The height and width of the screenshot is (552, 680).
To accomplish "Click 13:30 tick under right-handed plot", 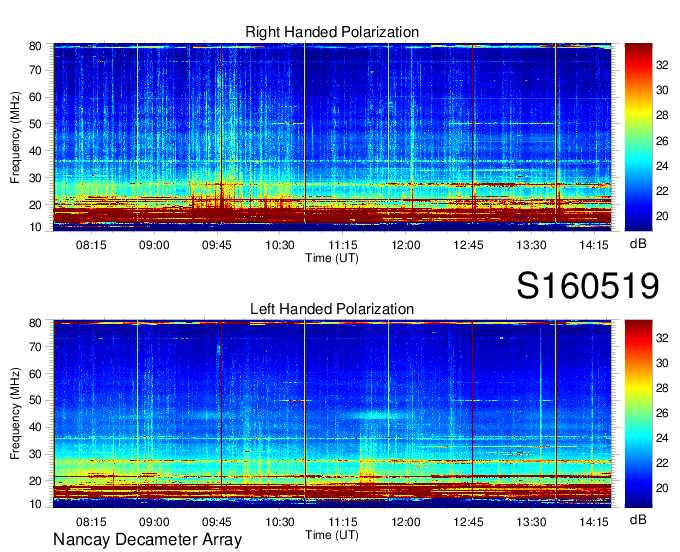I will 531,245.
